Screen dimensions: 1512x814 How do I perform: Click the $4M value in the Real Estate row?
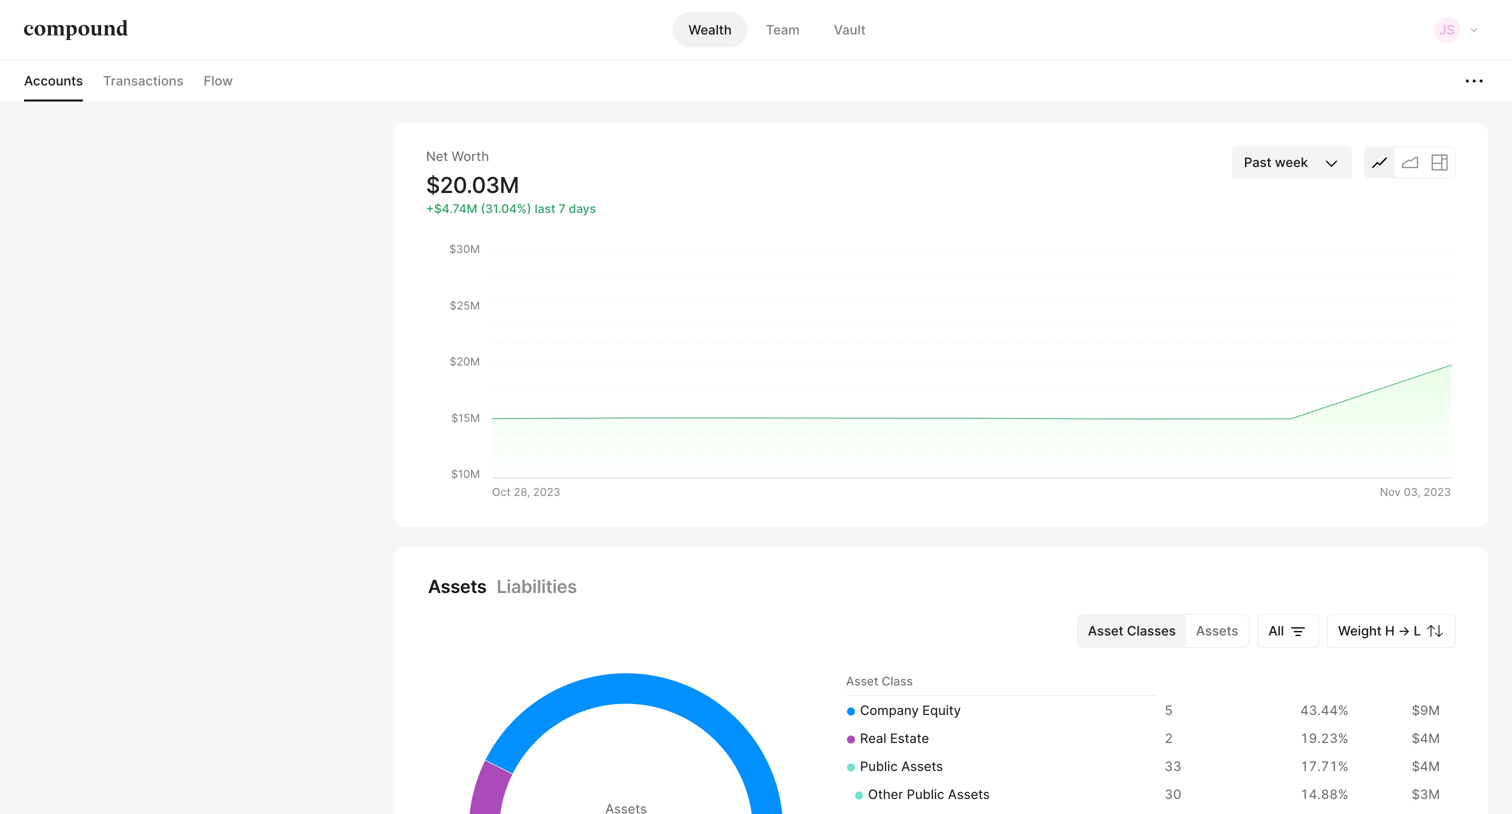(1426, 739)
